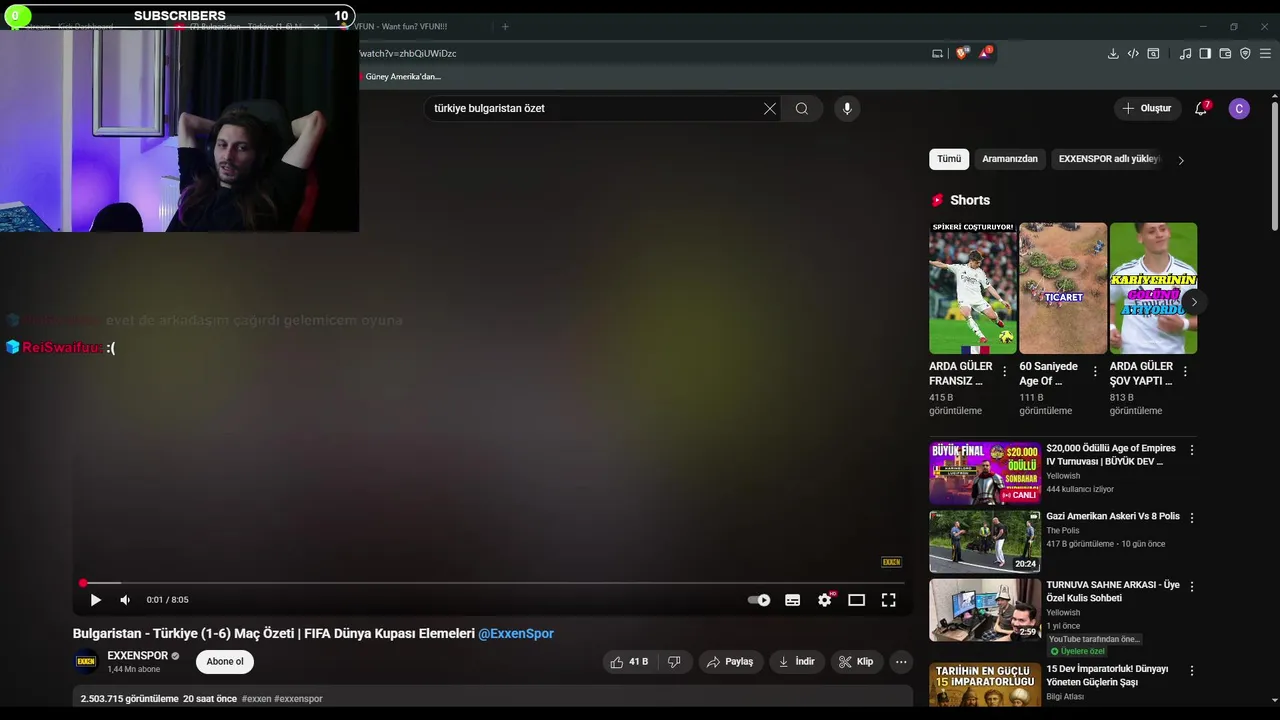Viewport: 1280px width, 720px height.
Task: Open the Oluştur create menu
Action: pos(1147,109)
